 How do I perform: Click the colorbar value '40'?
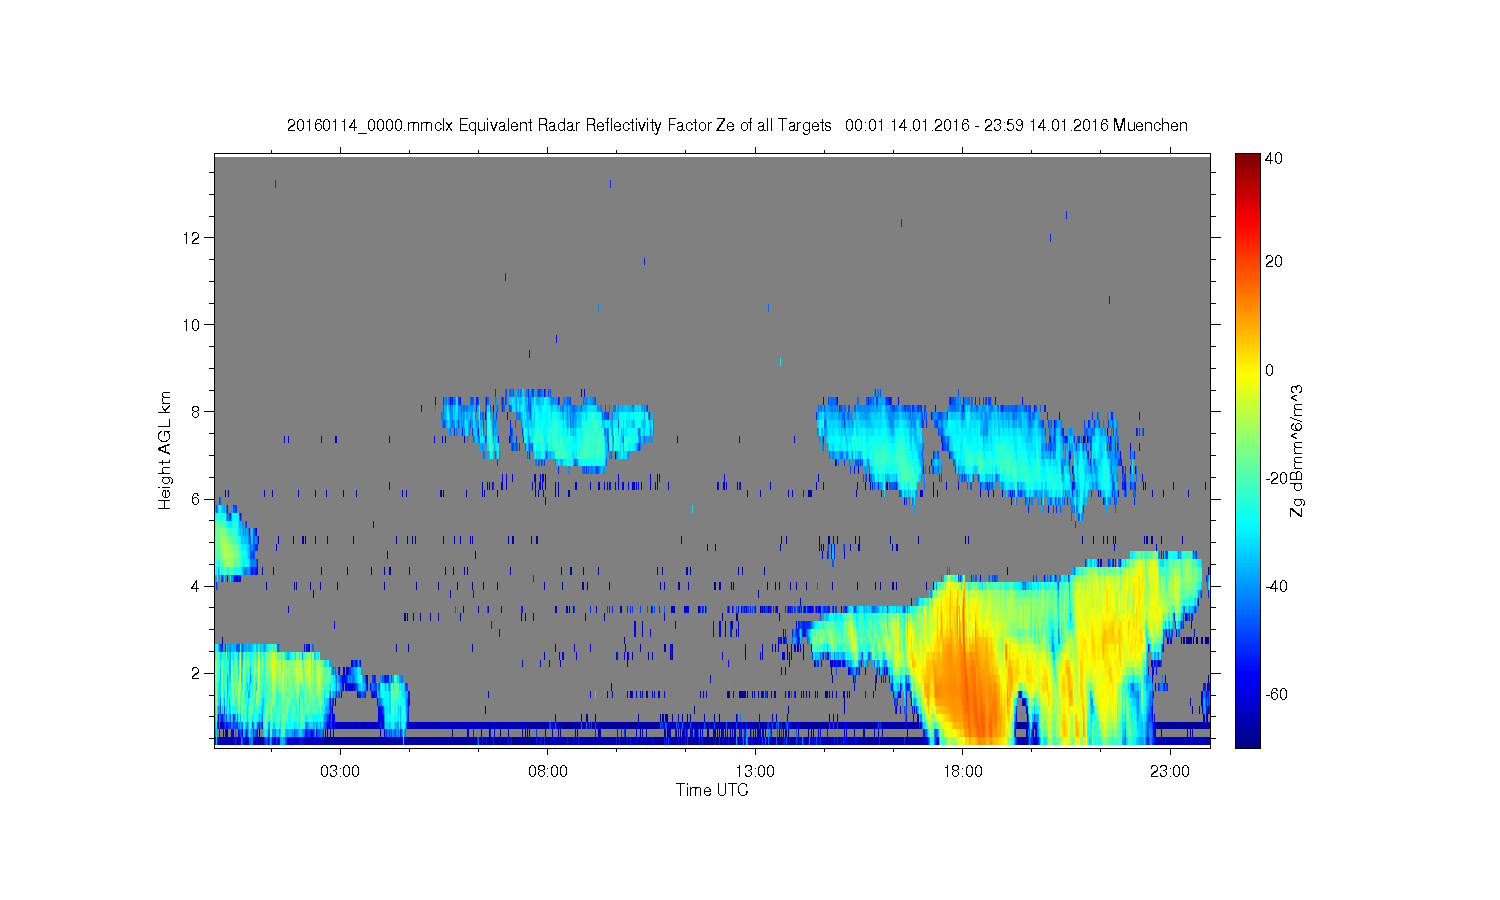click(x=1274, y=158)
